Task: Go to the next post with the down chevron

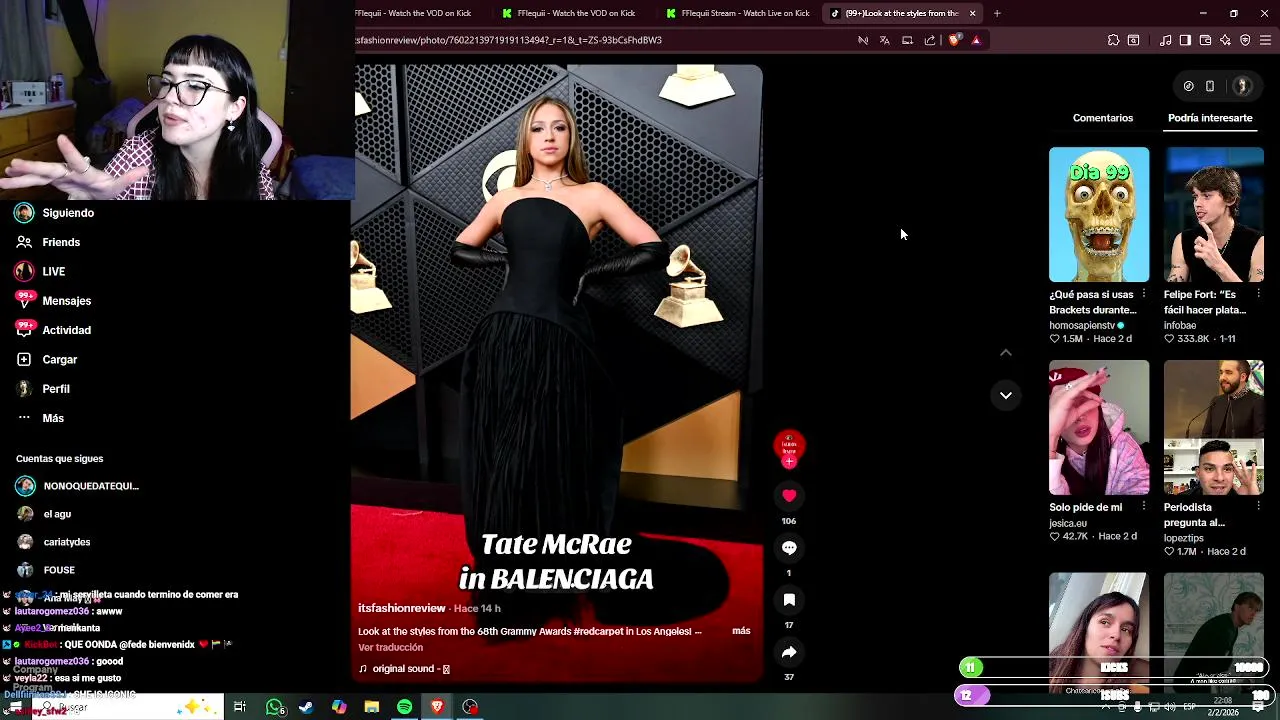Action: coord(1006,395)
